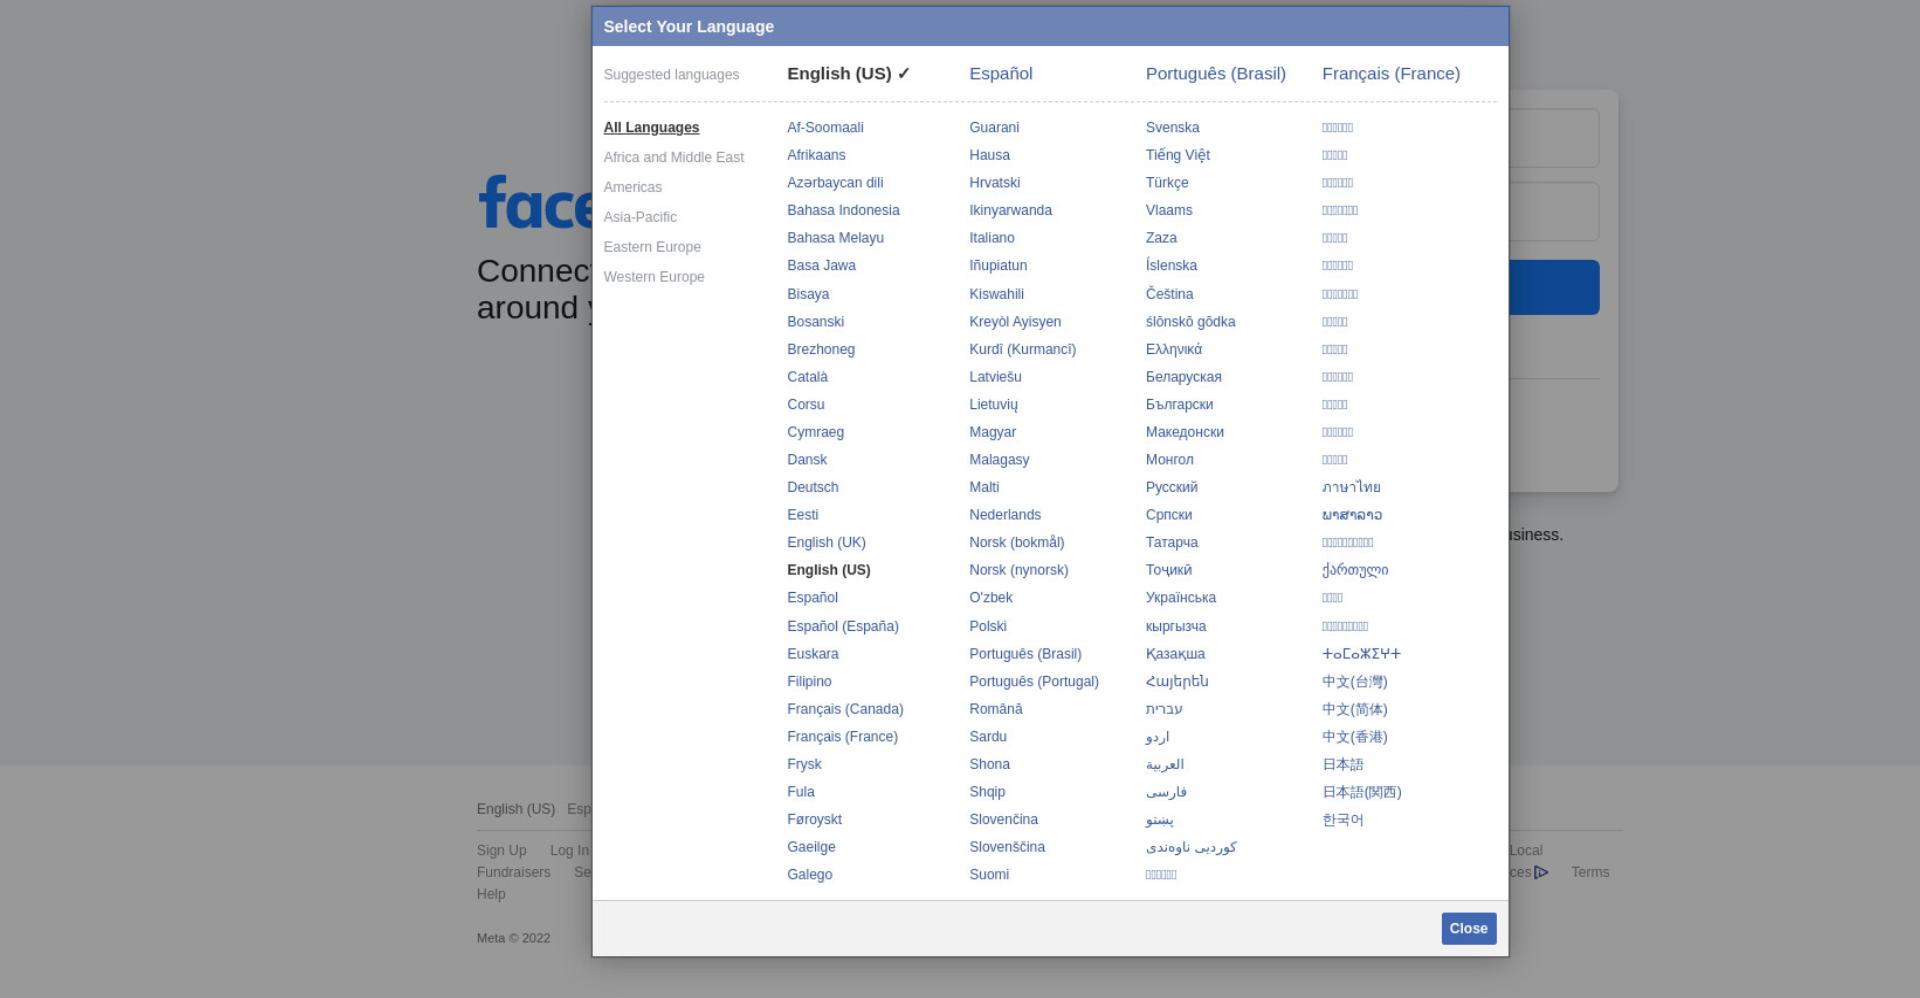The height and width of the screenshot is (998, 1920).
Task: Switch language to Deutsch
Action: click(812, 487)
